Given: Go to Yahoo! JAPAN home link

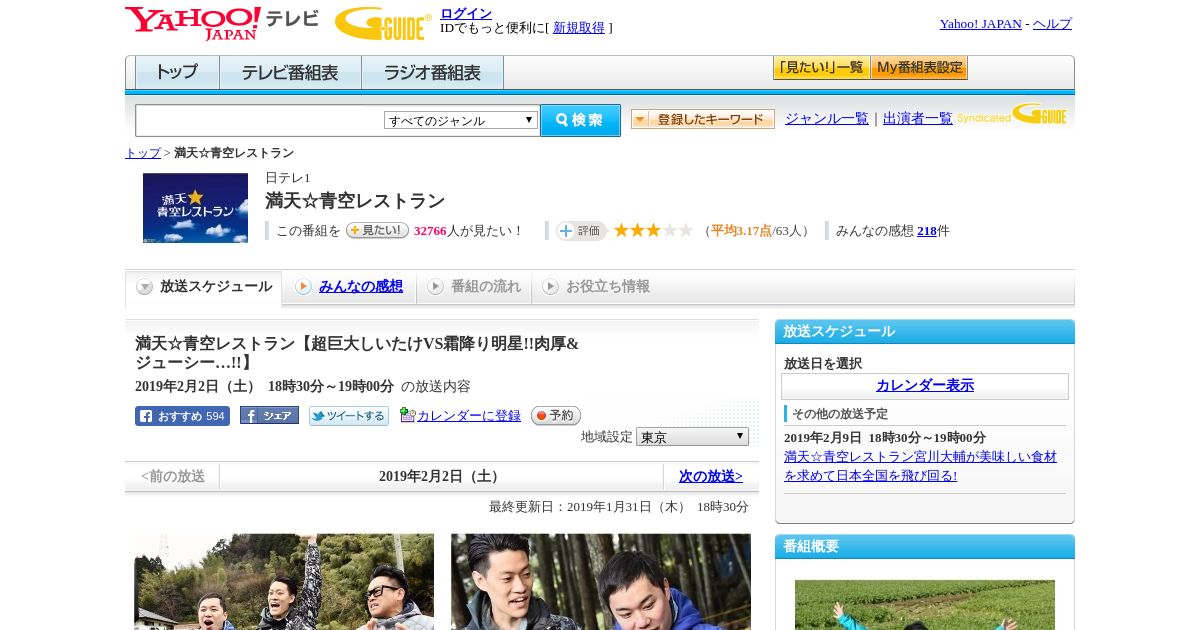Looking at the screenshot, I should tap(980, 24).
